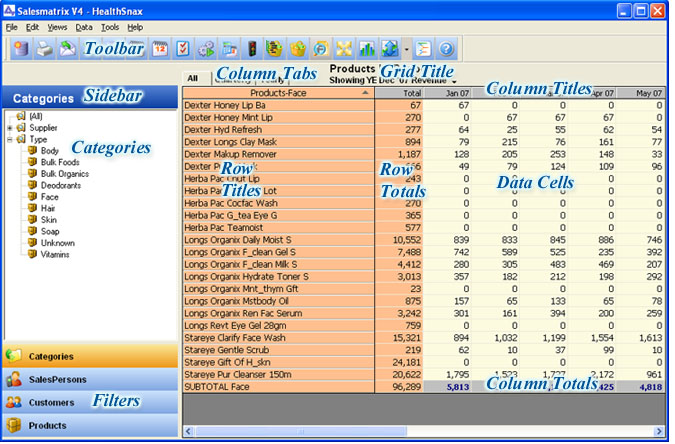Toggle sort arrow on Products-Face header
The width and height of the screenshot is (675, 444).
pyautogui.click(x=365, y=93)
